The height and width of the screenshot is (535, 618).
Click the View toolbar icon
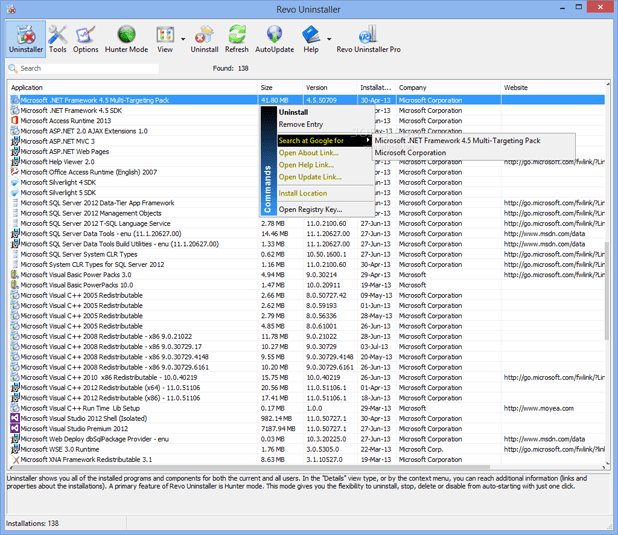click(165, 39)
